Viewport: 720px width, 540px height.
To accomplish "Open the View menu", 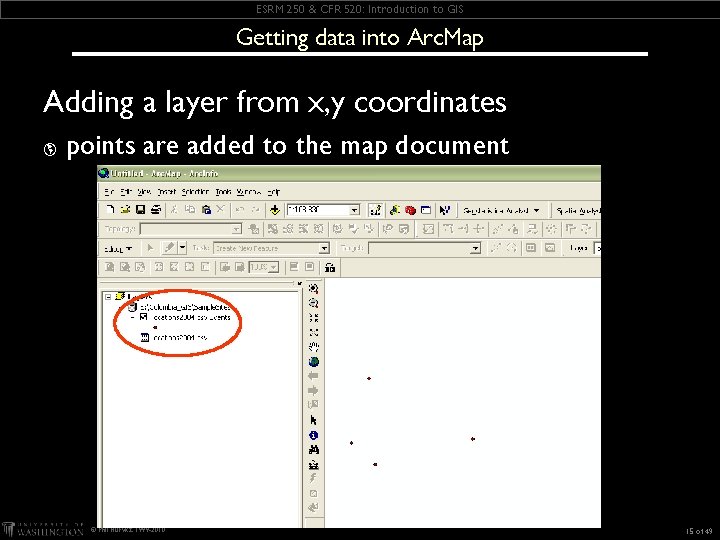I will pyautogui.click(x=144, y=191).
